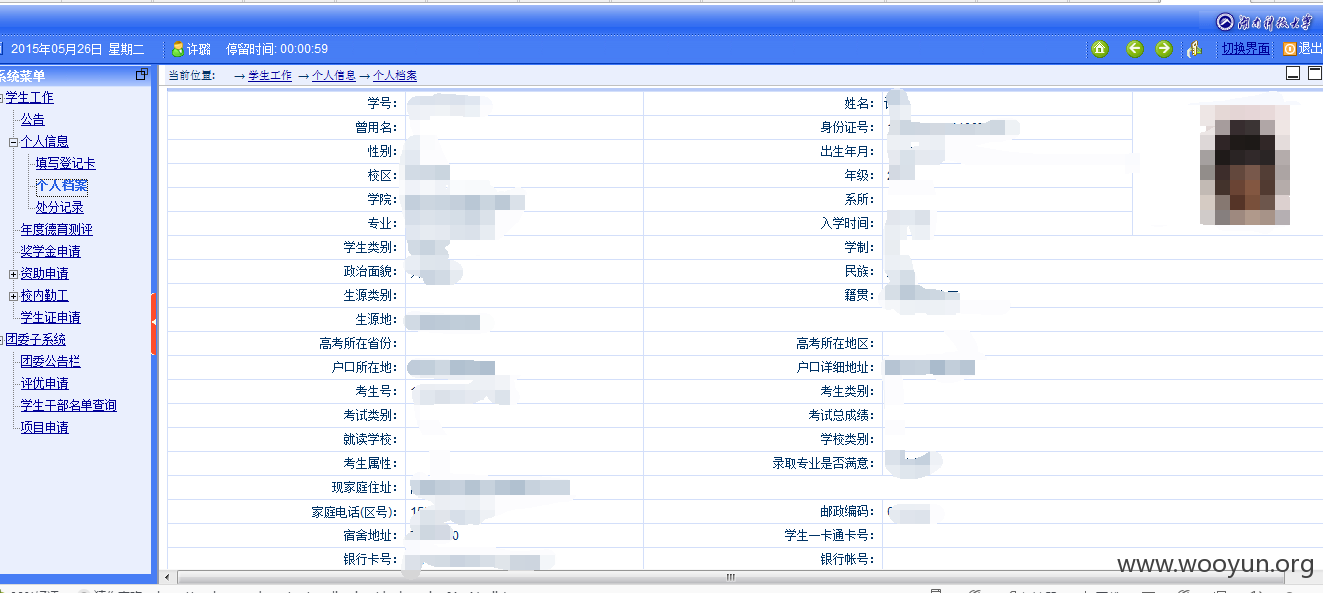Click the 切换界面 link

[x=1246, y=49]
